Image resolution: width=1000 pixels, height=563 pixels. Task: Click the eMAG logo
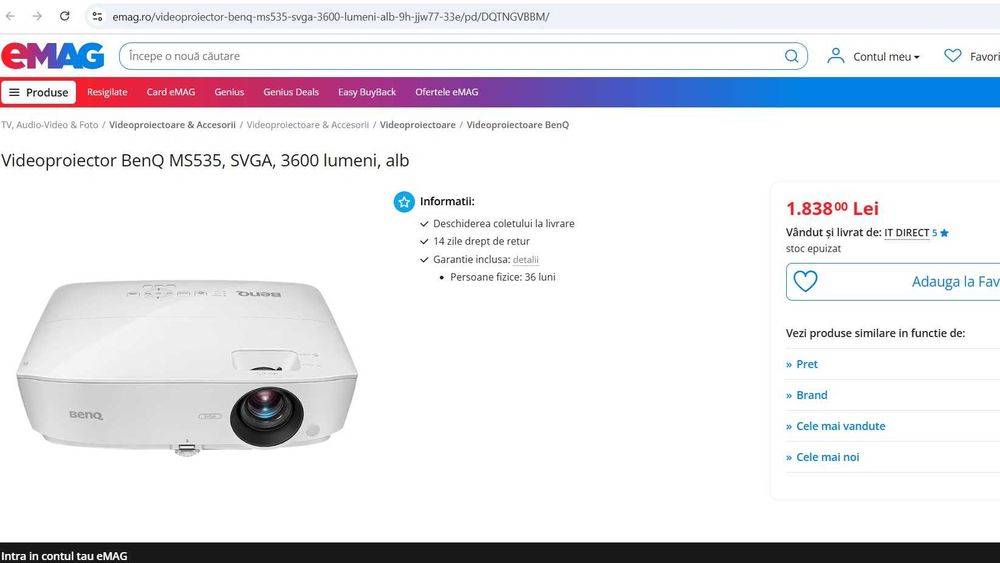tap(52, 56)
